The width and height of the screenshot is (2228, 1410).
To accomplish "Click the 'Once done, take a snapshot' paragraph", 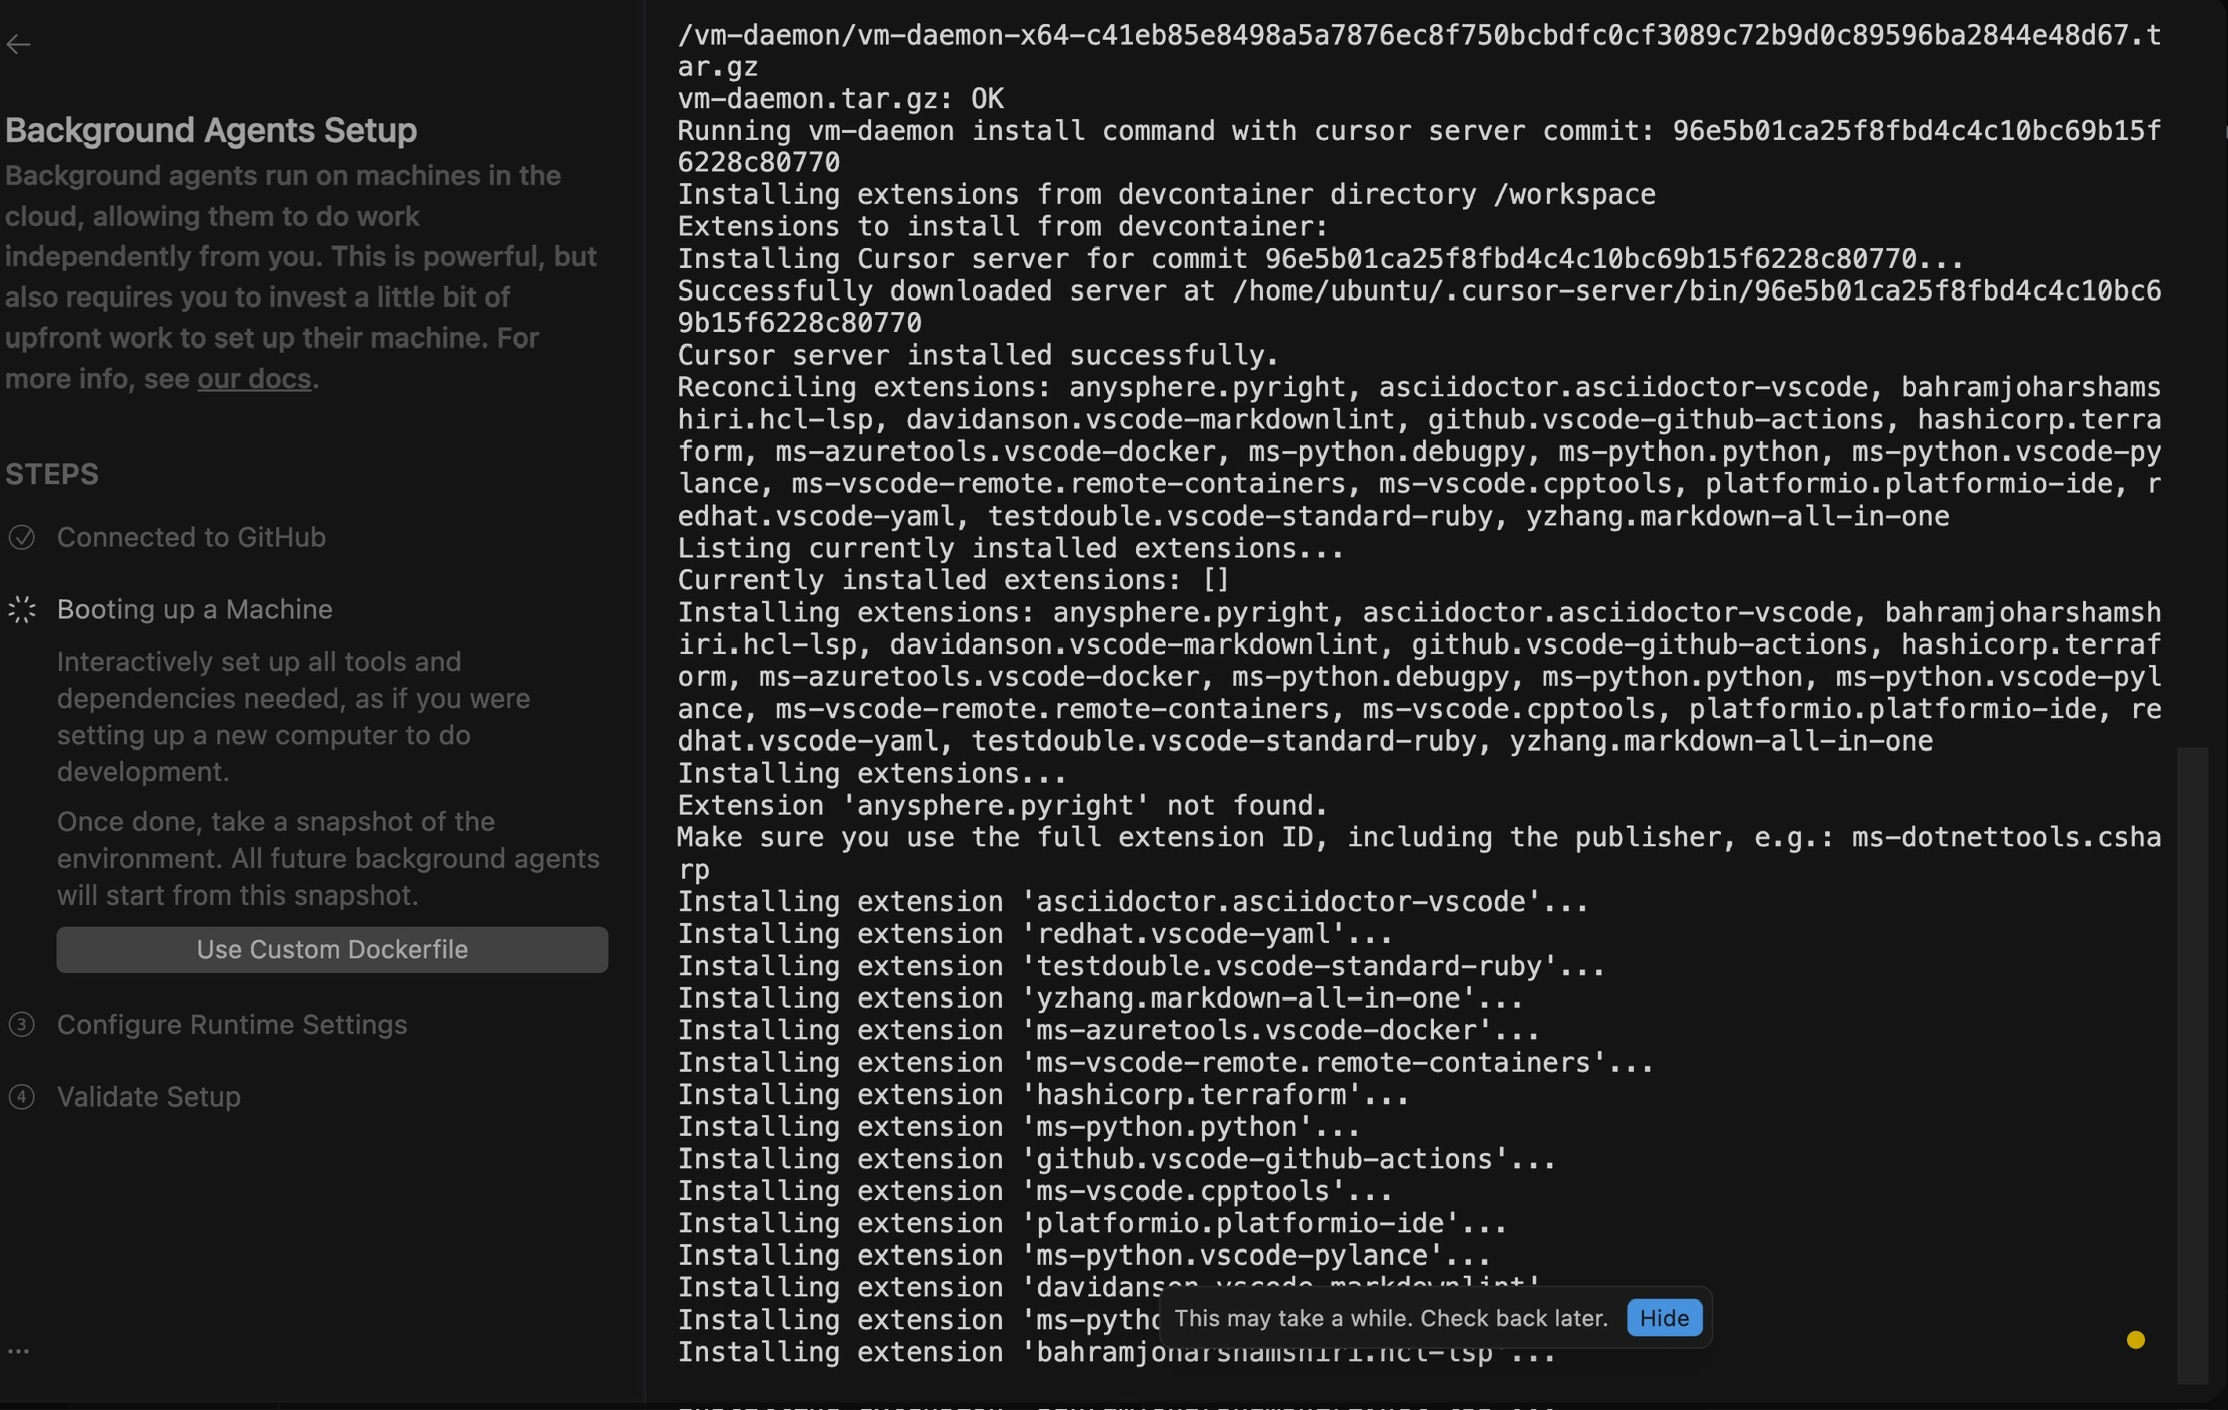I will (328, 858).
